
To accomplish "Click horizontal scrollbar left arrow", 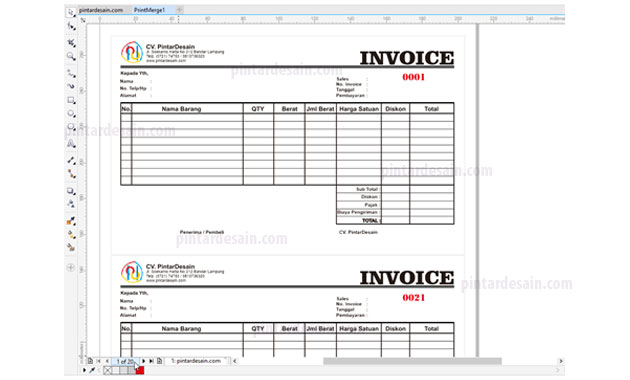I will pos(235,361).
